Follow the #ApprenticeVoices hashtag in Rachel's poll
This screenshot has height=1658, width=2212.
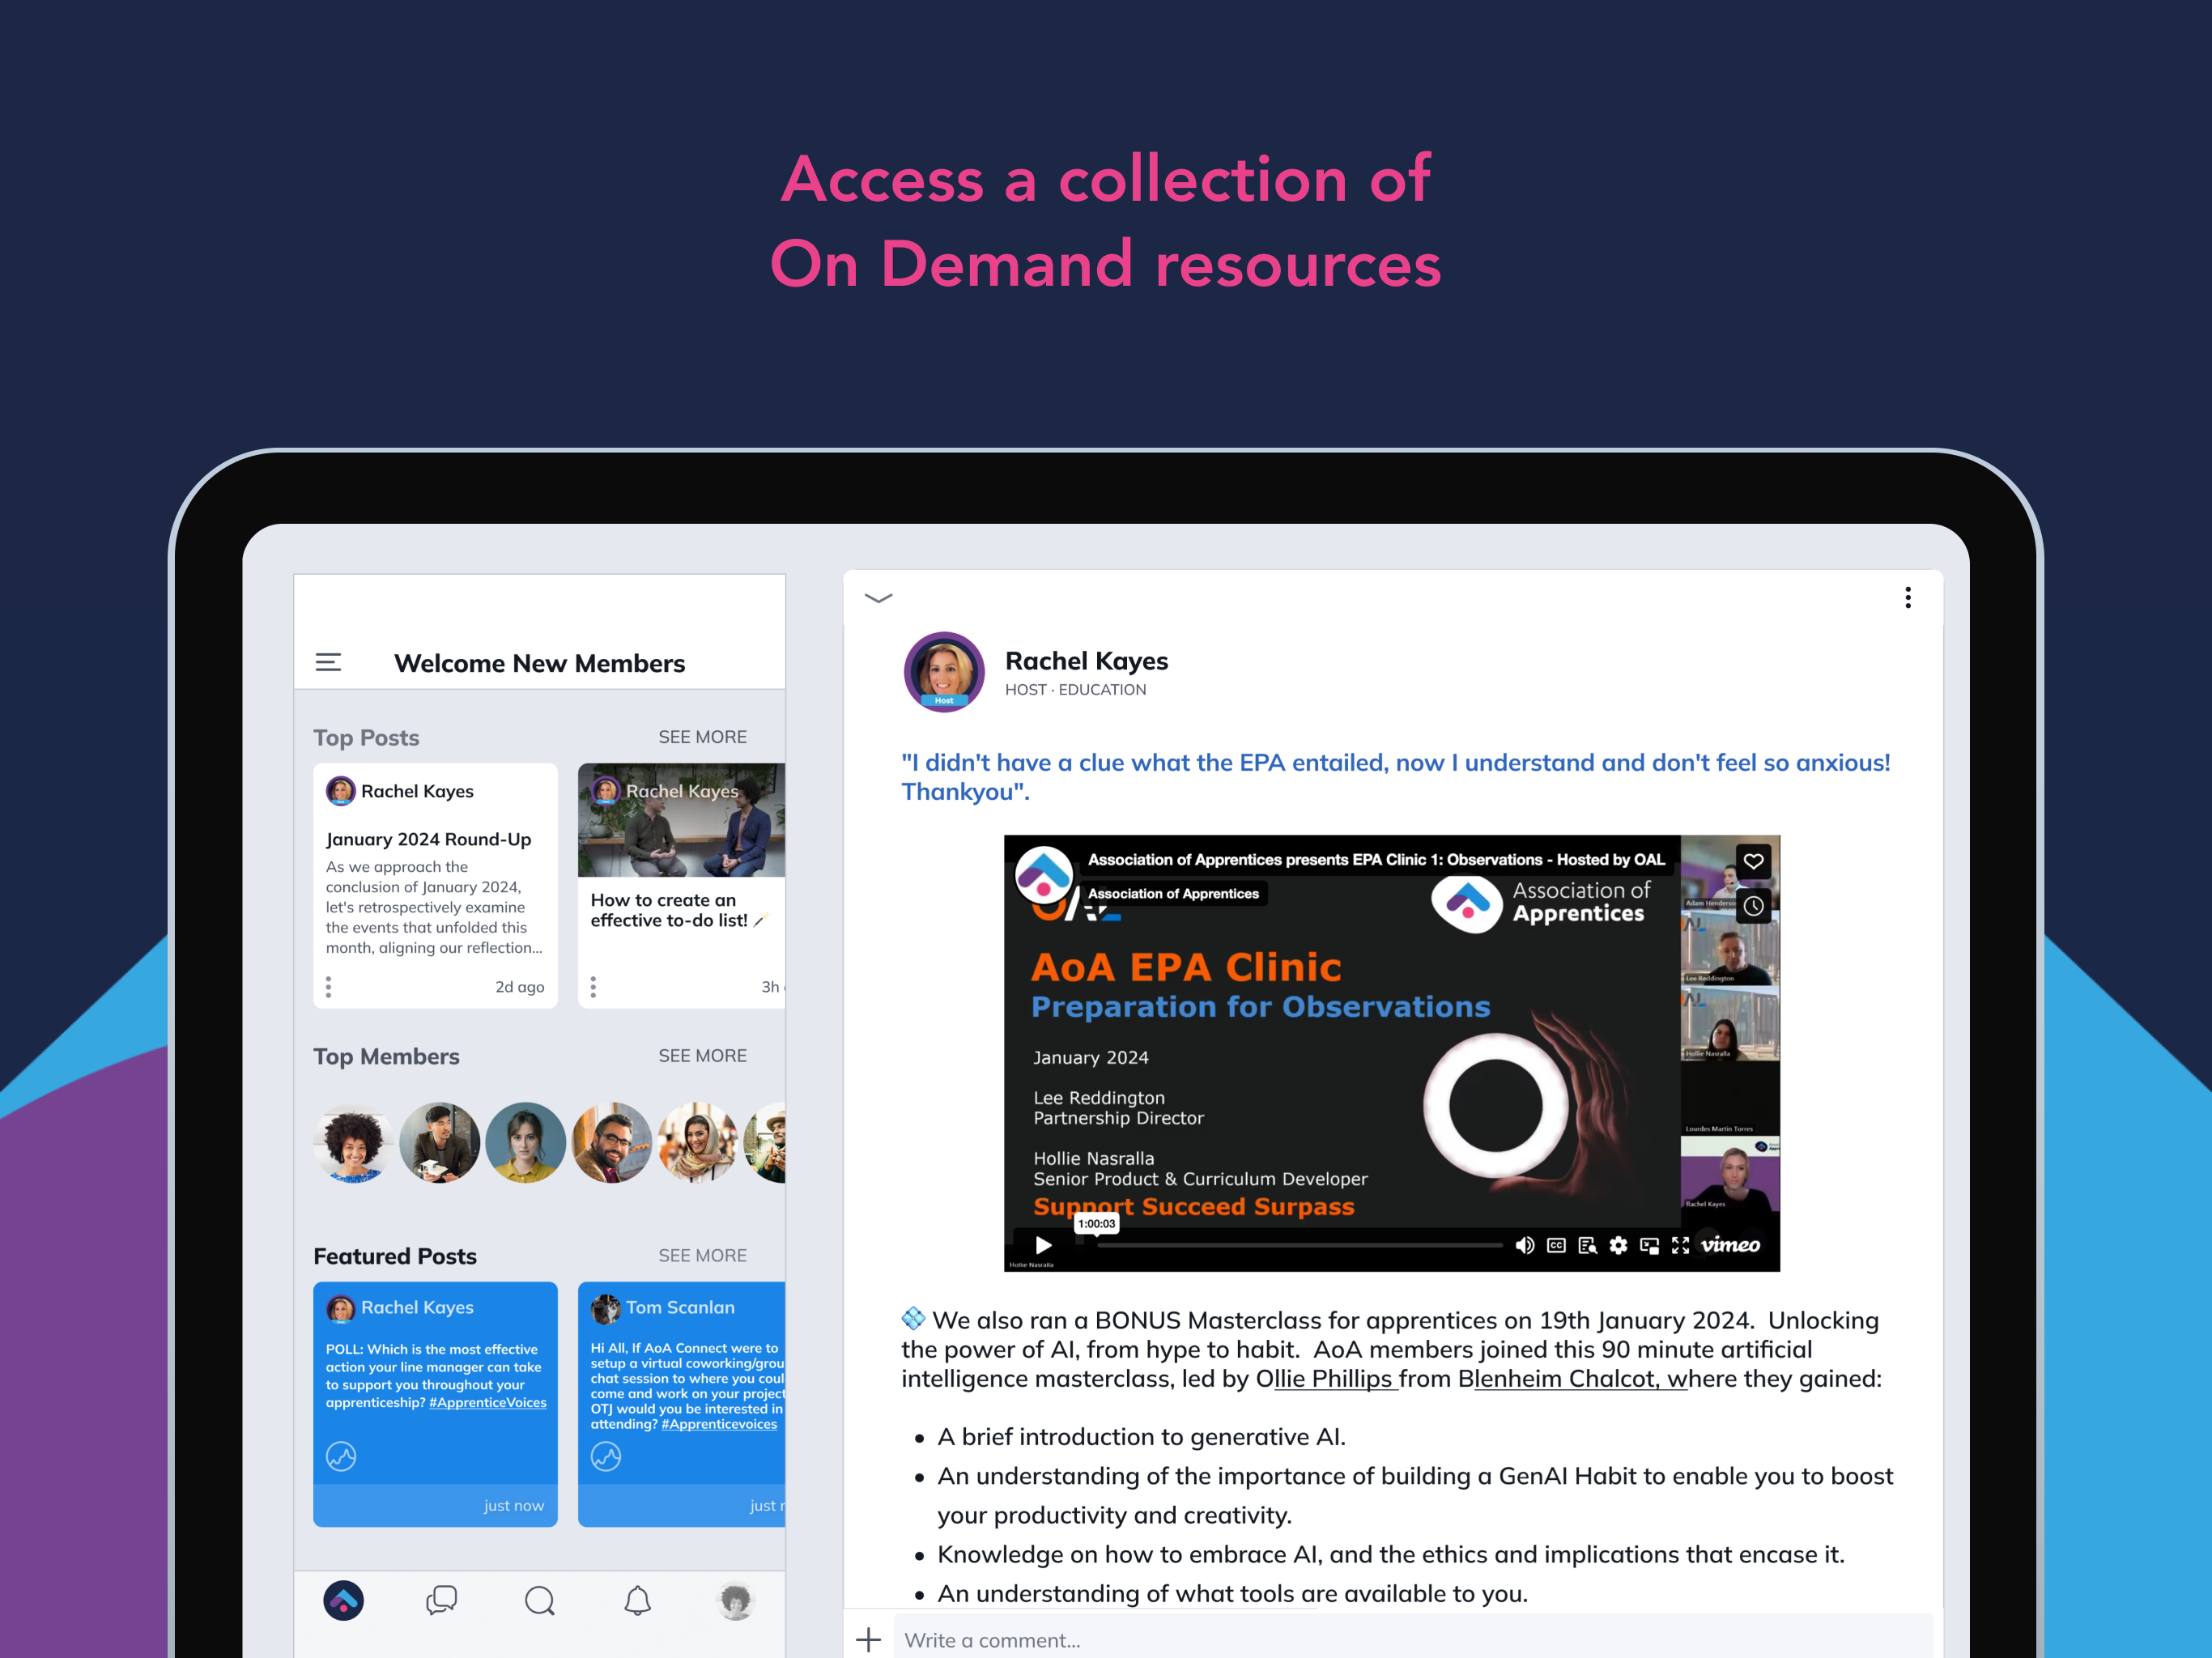tap(488, 1403)
